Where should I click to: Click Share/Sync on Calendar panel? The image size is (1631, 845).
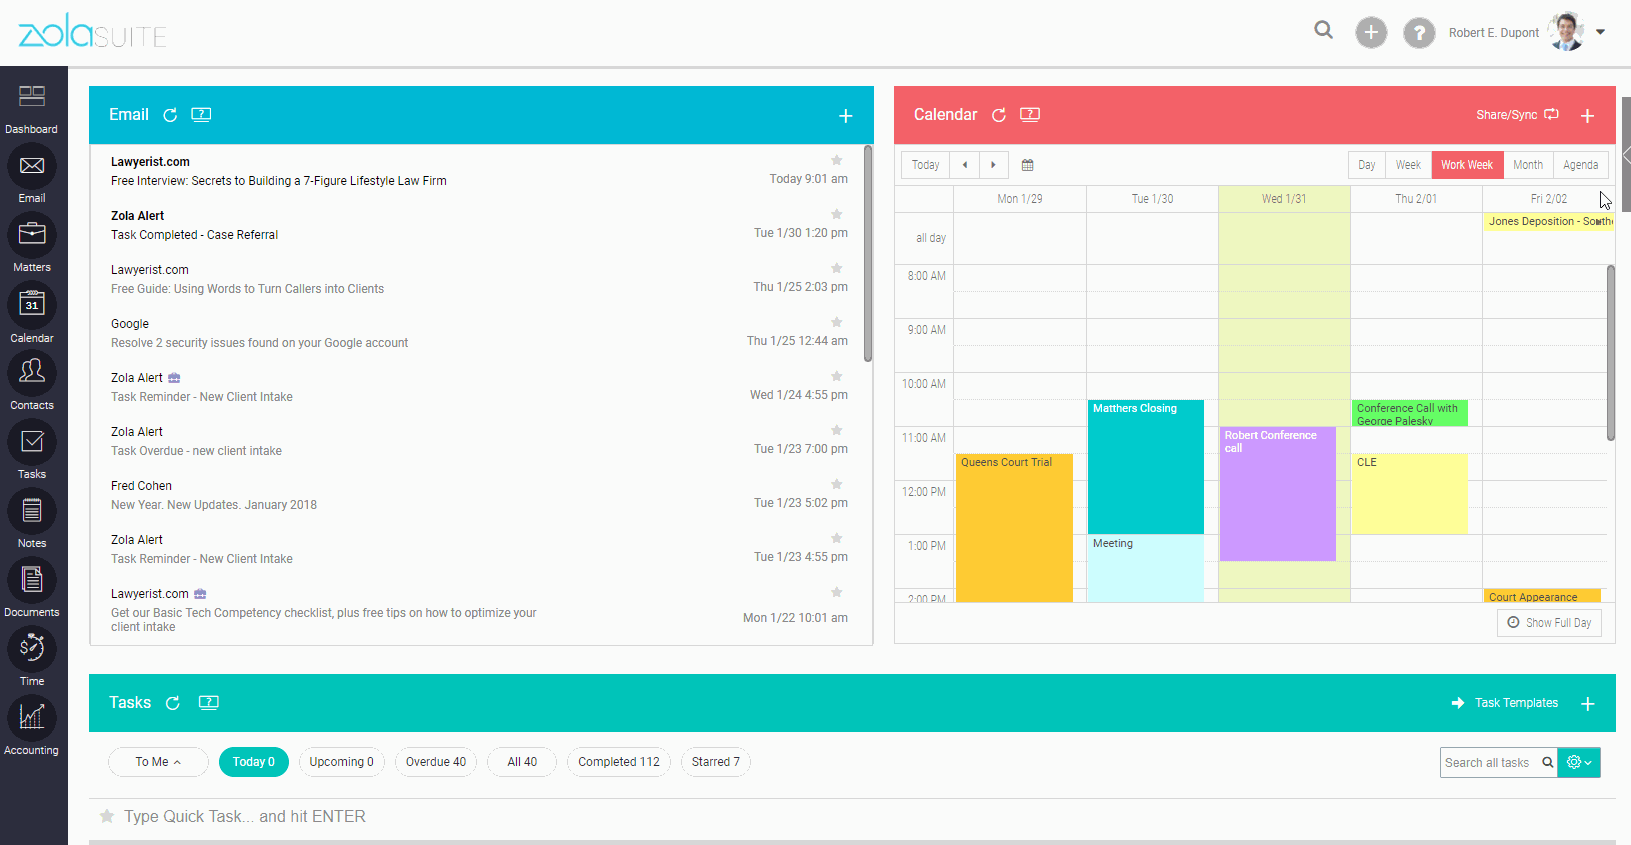(1517, 115)
